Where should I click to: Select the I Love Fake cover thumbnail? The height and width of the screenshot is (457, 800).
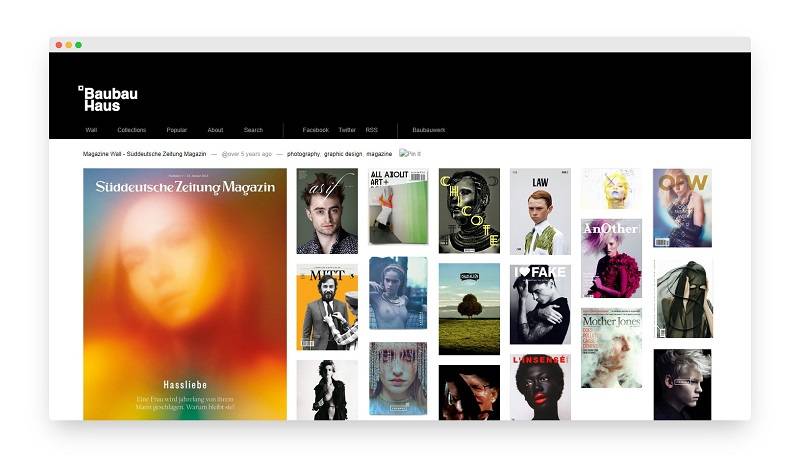click(540, 304)
